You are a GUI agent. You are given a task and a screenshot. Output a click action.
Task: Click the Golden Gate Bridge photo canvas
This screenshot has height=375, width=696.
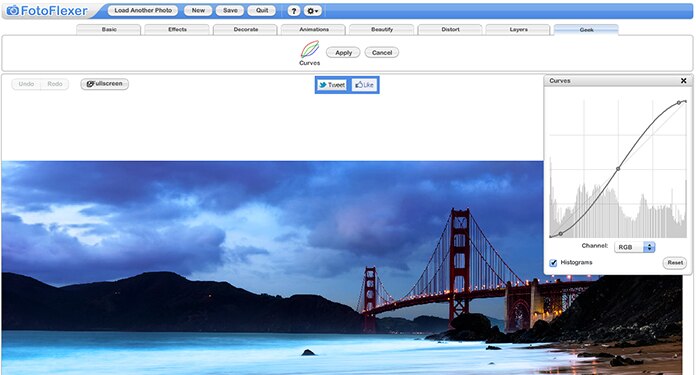pyautogui.click(x=342, y=268)
